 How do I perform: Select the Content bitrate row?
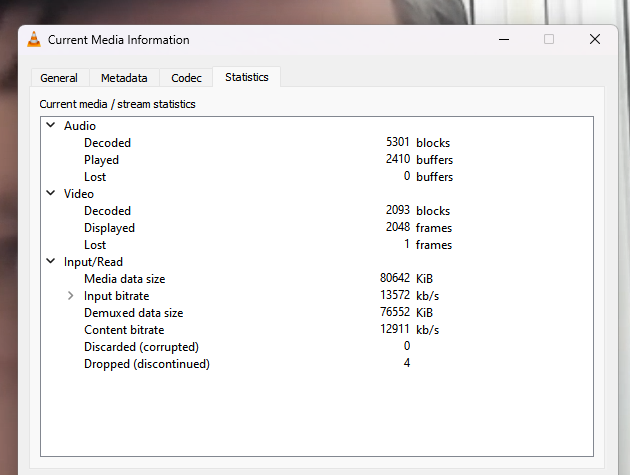pos(124,330)
